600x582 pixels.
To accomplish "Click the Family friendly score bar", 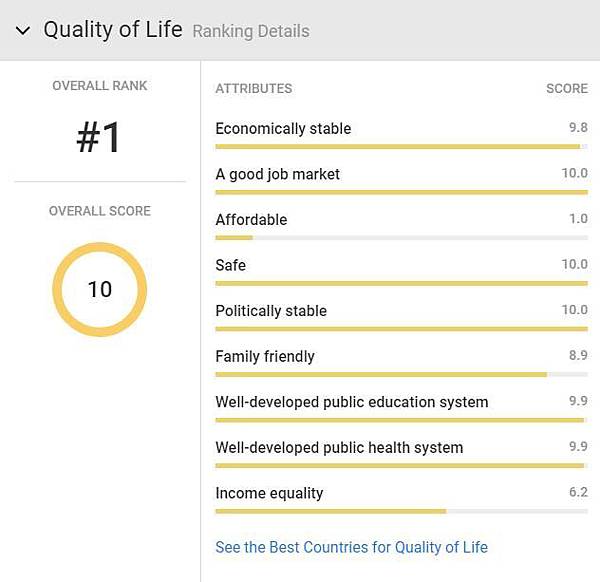I will coord(401,374).
